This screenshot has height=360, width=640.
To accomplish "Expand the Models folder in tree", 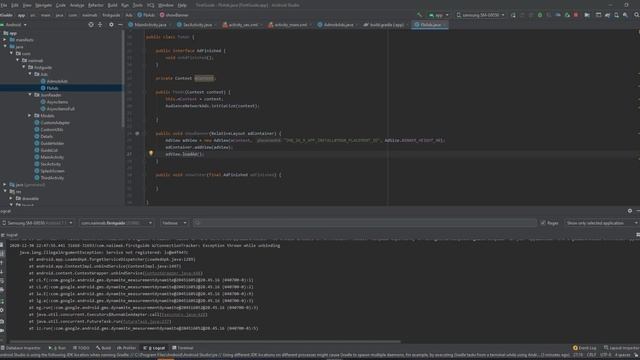I will point(30,116).
